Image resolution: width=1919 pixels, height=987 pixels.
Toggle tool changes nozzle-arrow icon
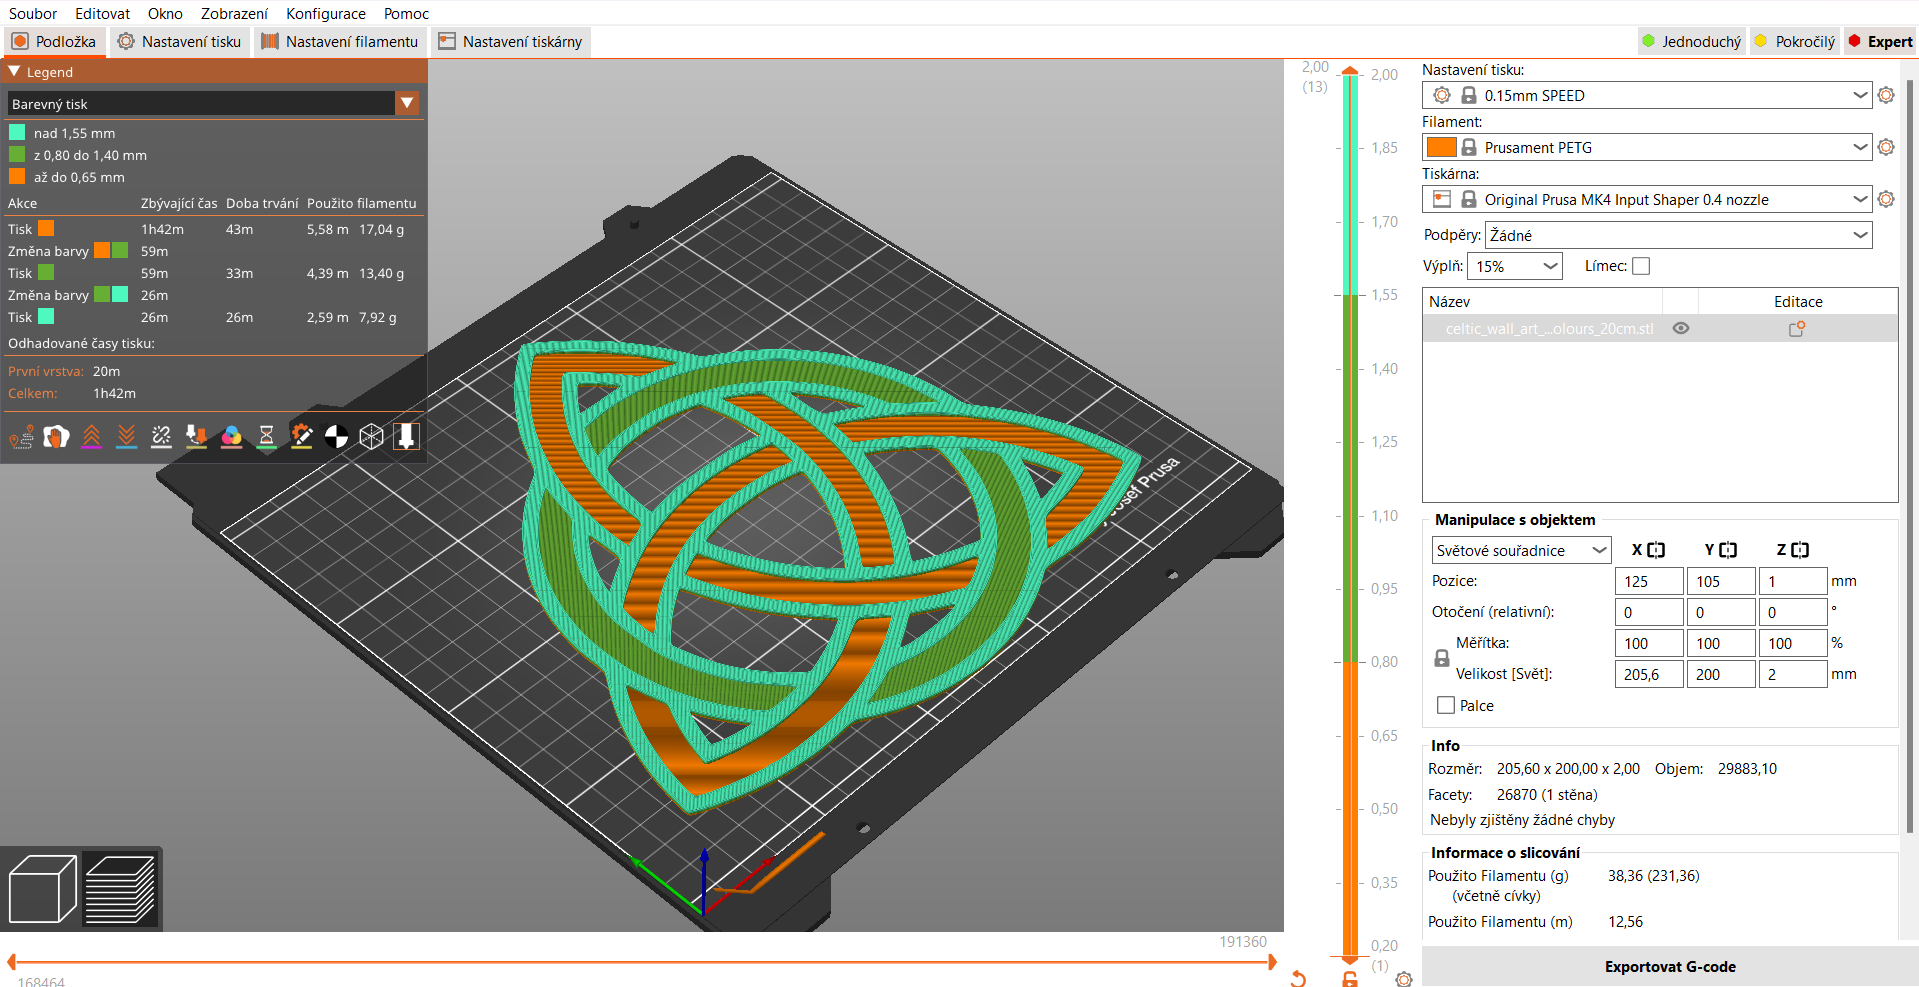pos(196,437)
